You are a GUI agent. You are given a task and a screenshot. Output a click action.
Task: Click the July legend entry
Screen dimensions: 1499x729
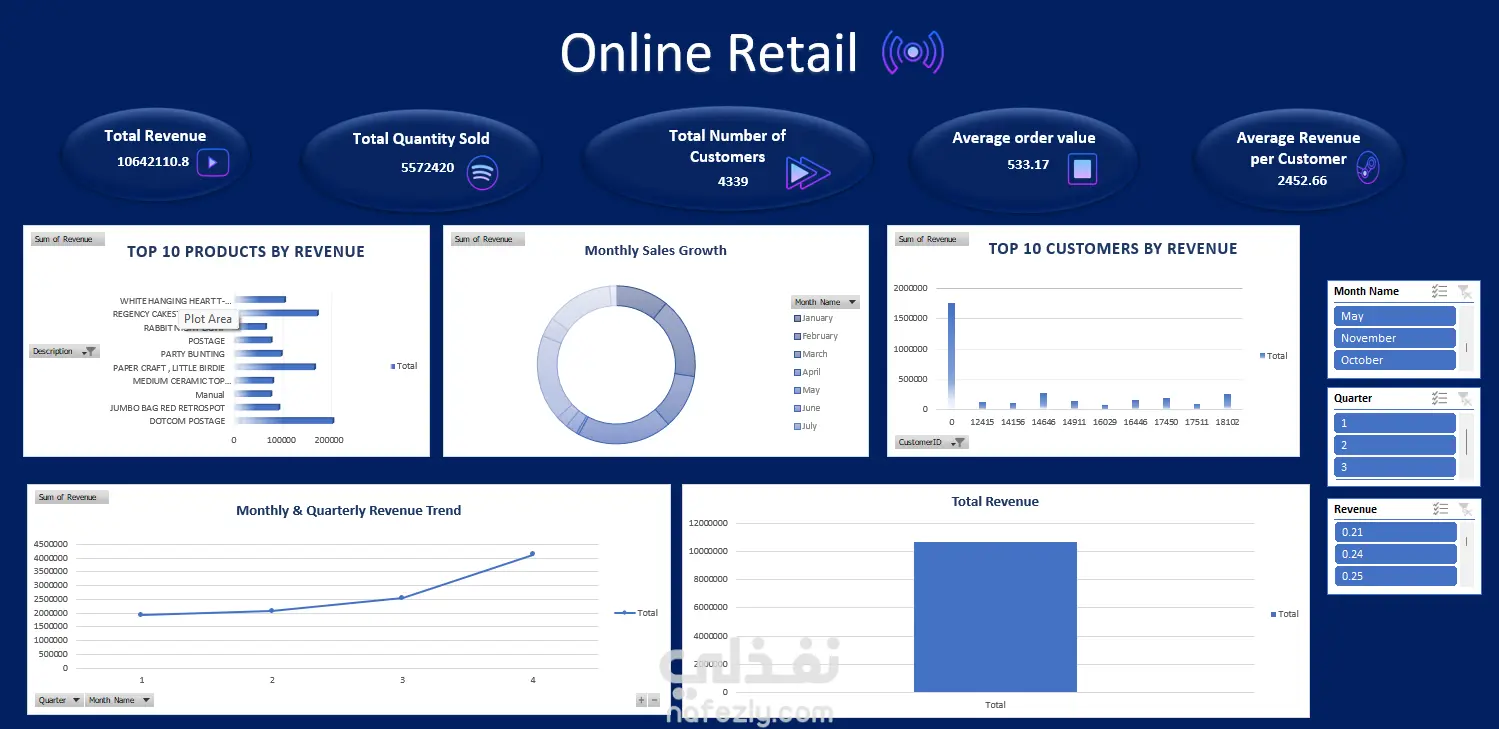(x=806, y=426)
